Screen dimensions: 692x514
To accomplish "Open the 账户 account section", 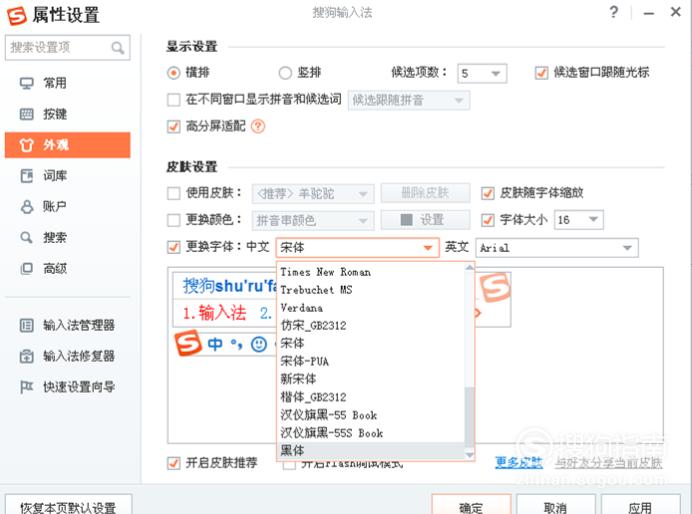I will (x=68, y=206).
